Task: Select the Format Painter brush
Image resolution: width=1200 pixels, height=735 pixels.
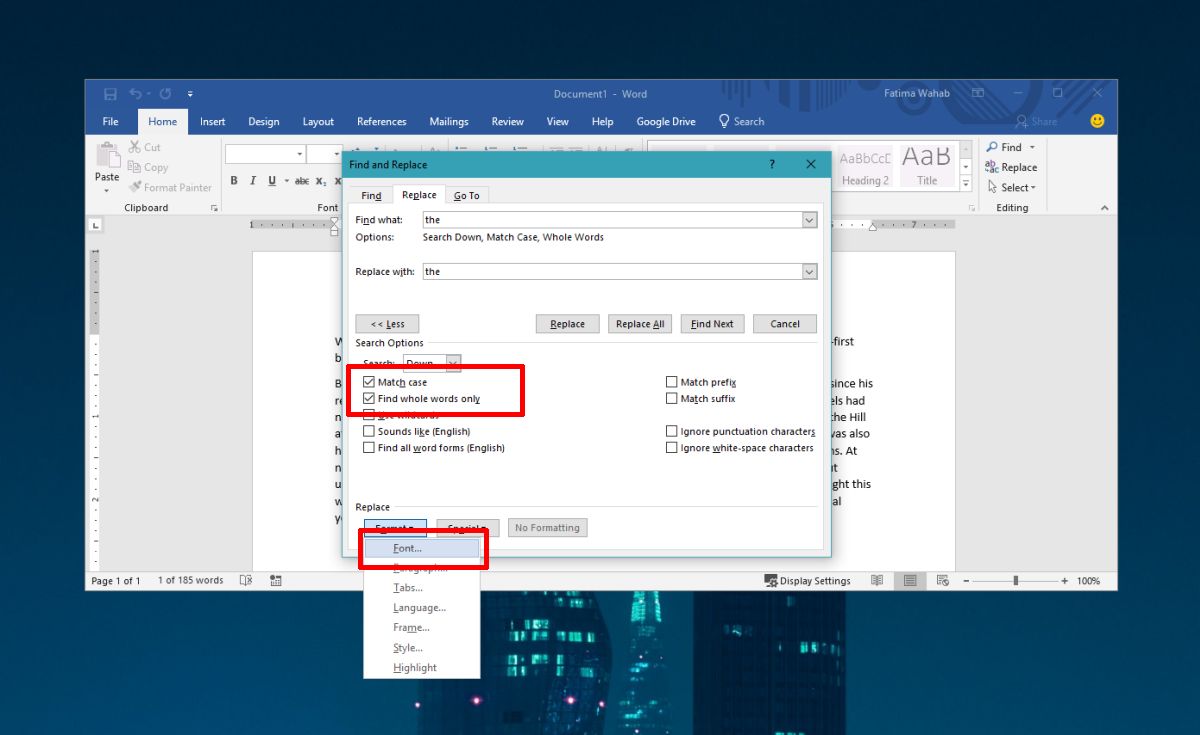Action: tap(135, 187)
